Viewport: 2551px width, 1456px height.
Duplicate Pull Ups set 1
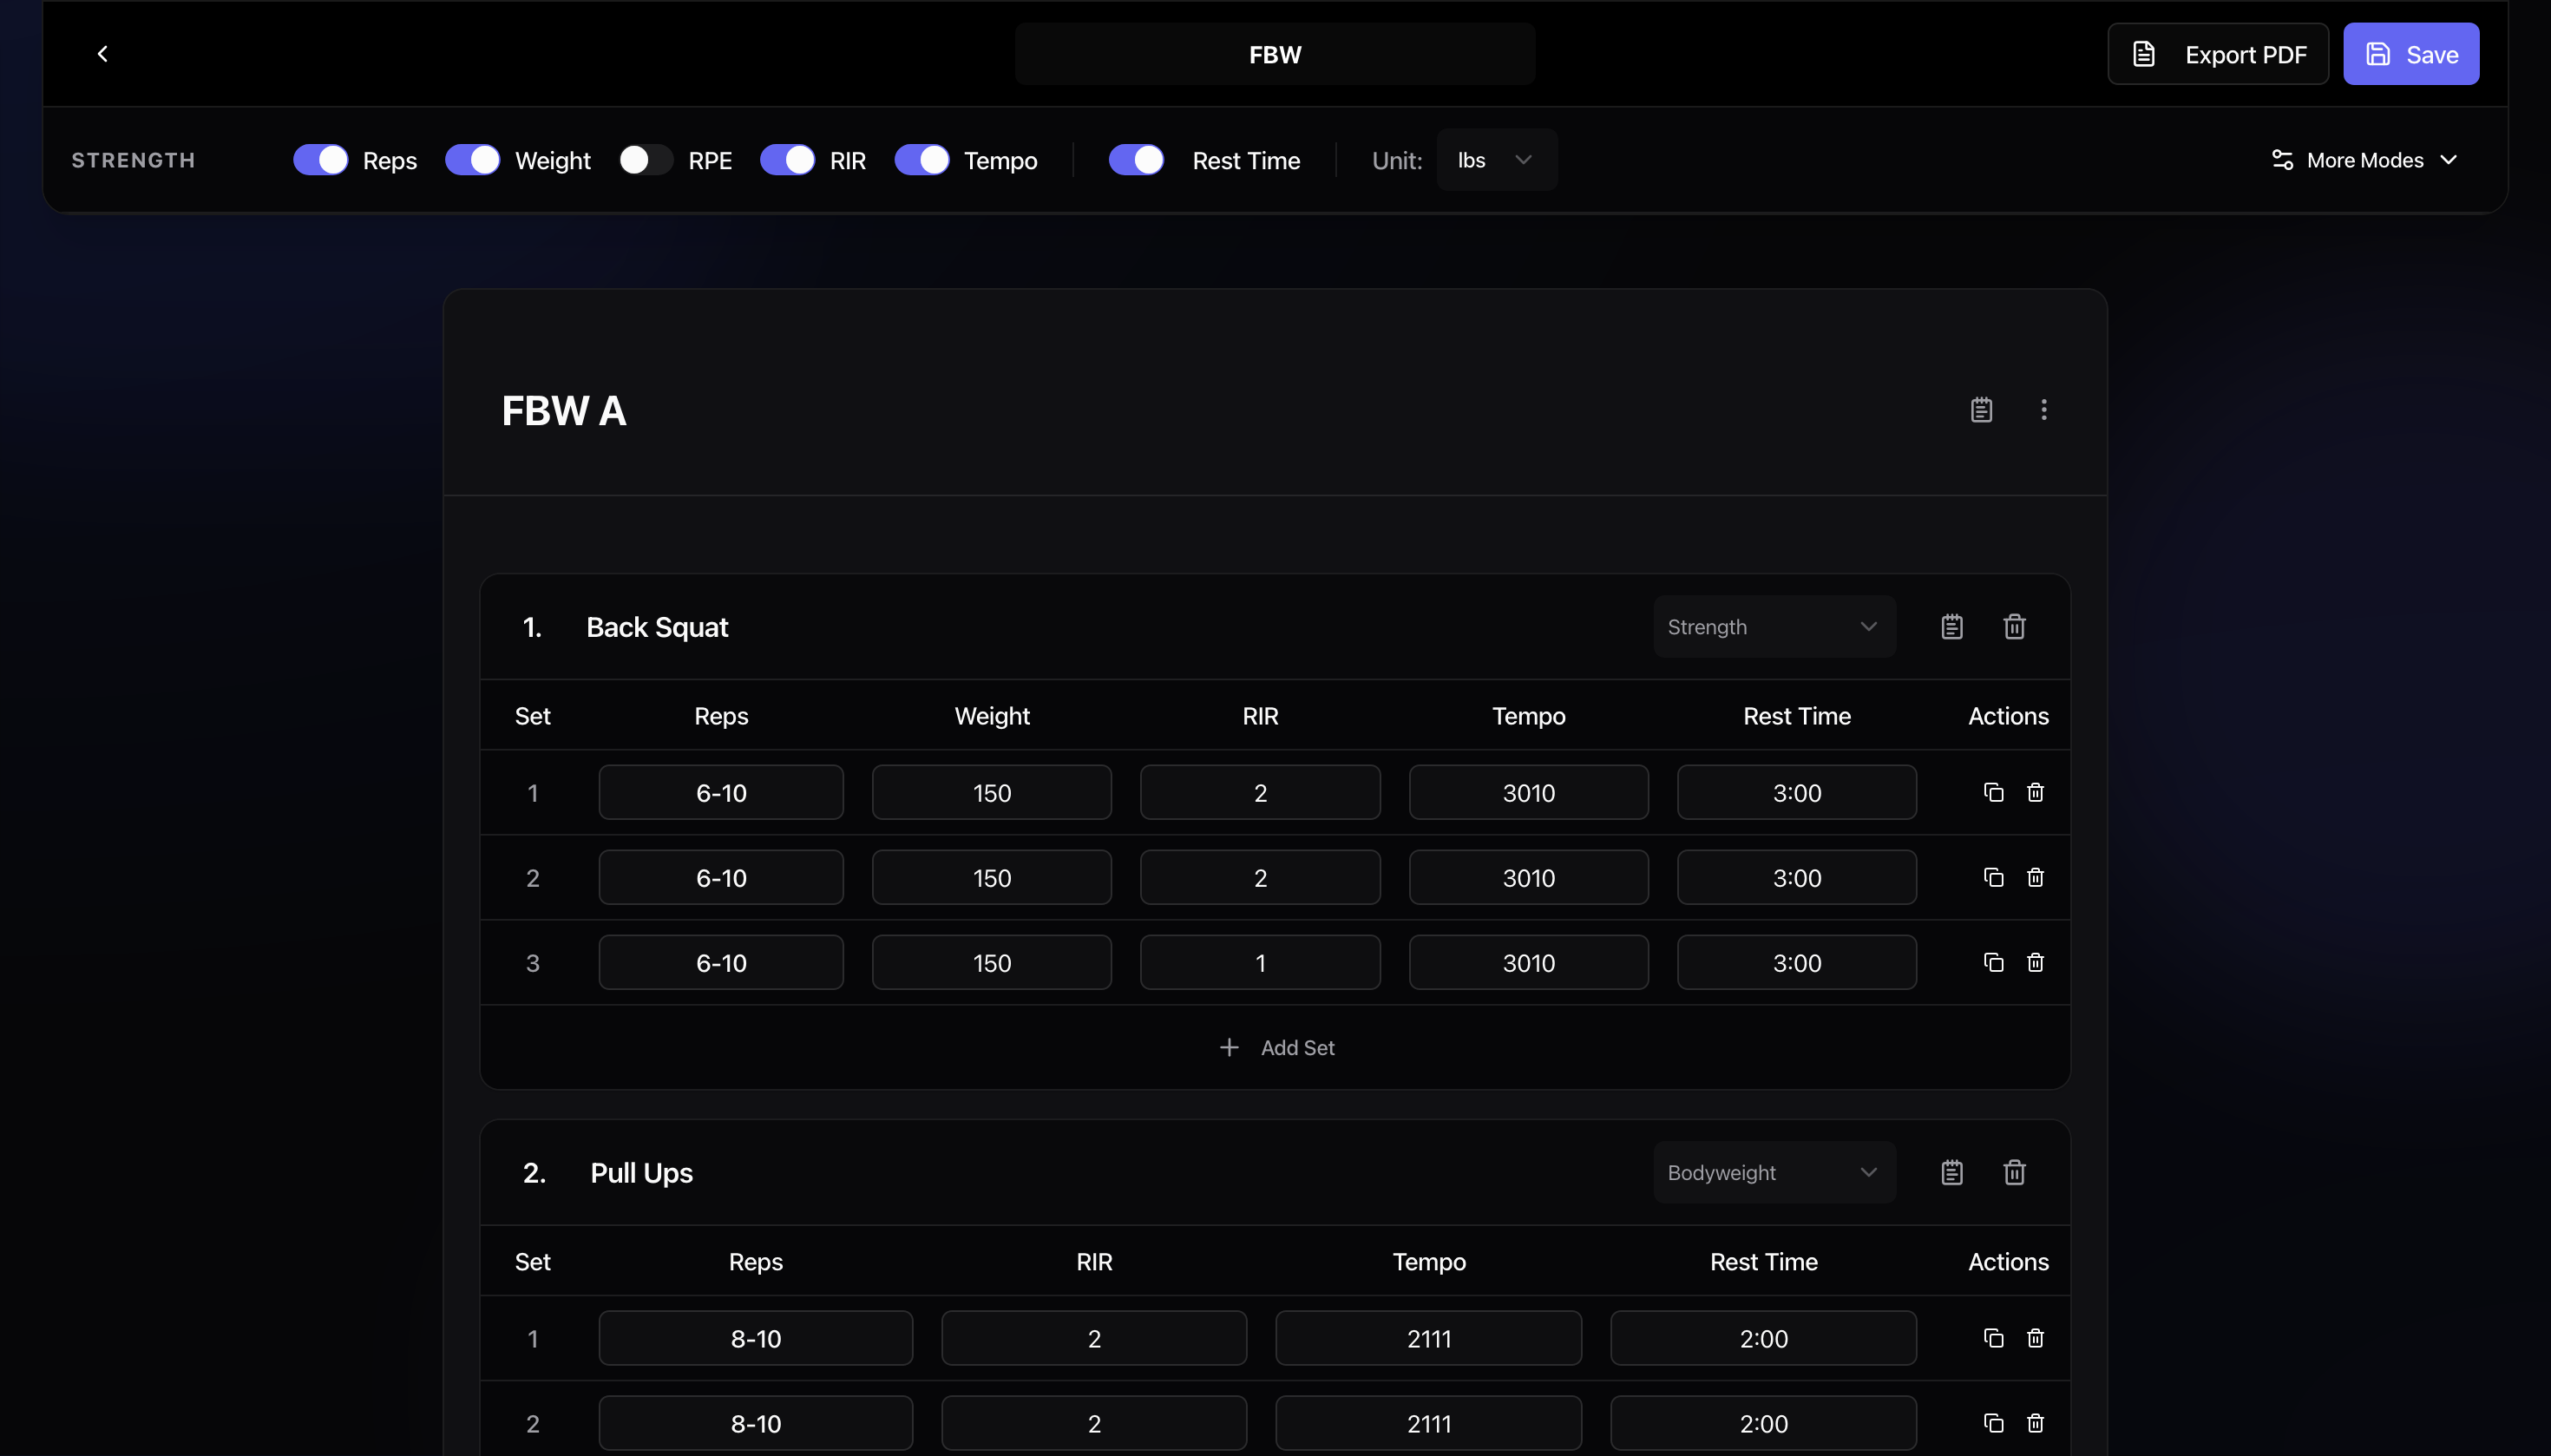(1993, 1339)
